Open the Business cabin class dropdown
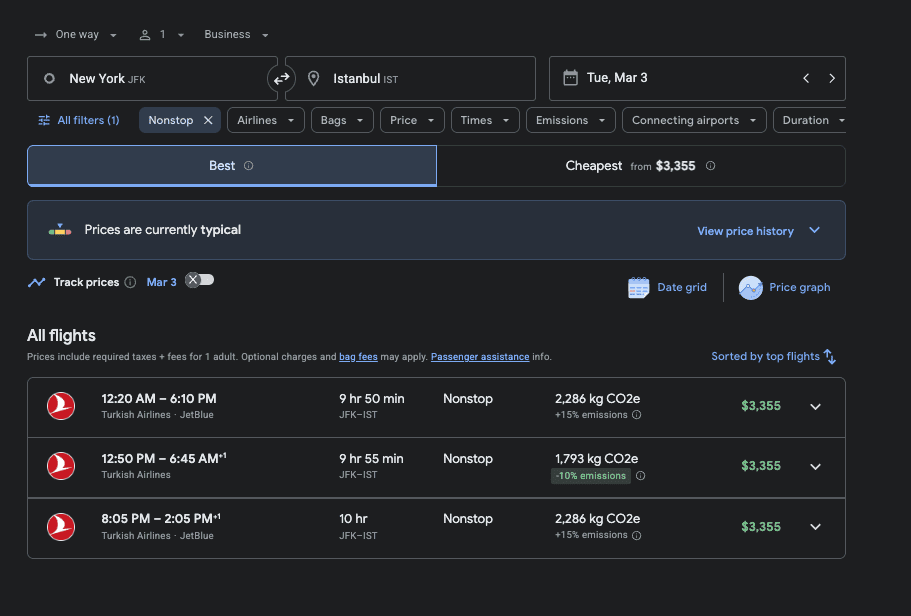The image size is (911, 616). point(235,34)
